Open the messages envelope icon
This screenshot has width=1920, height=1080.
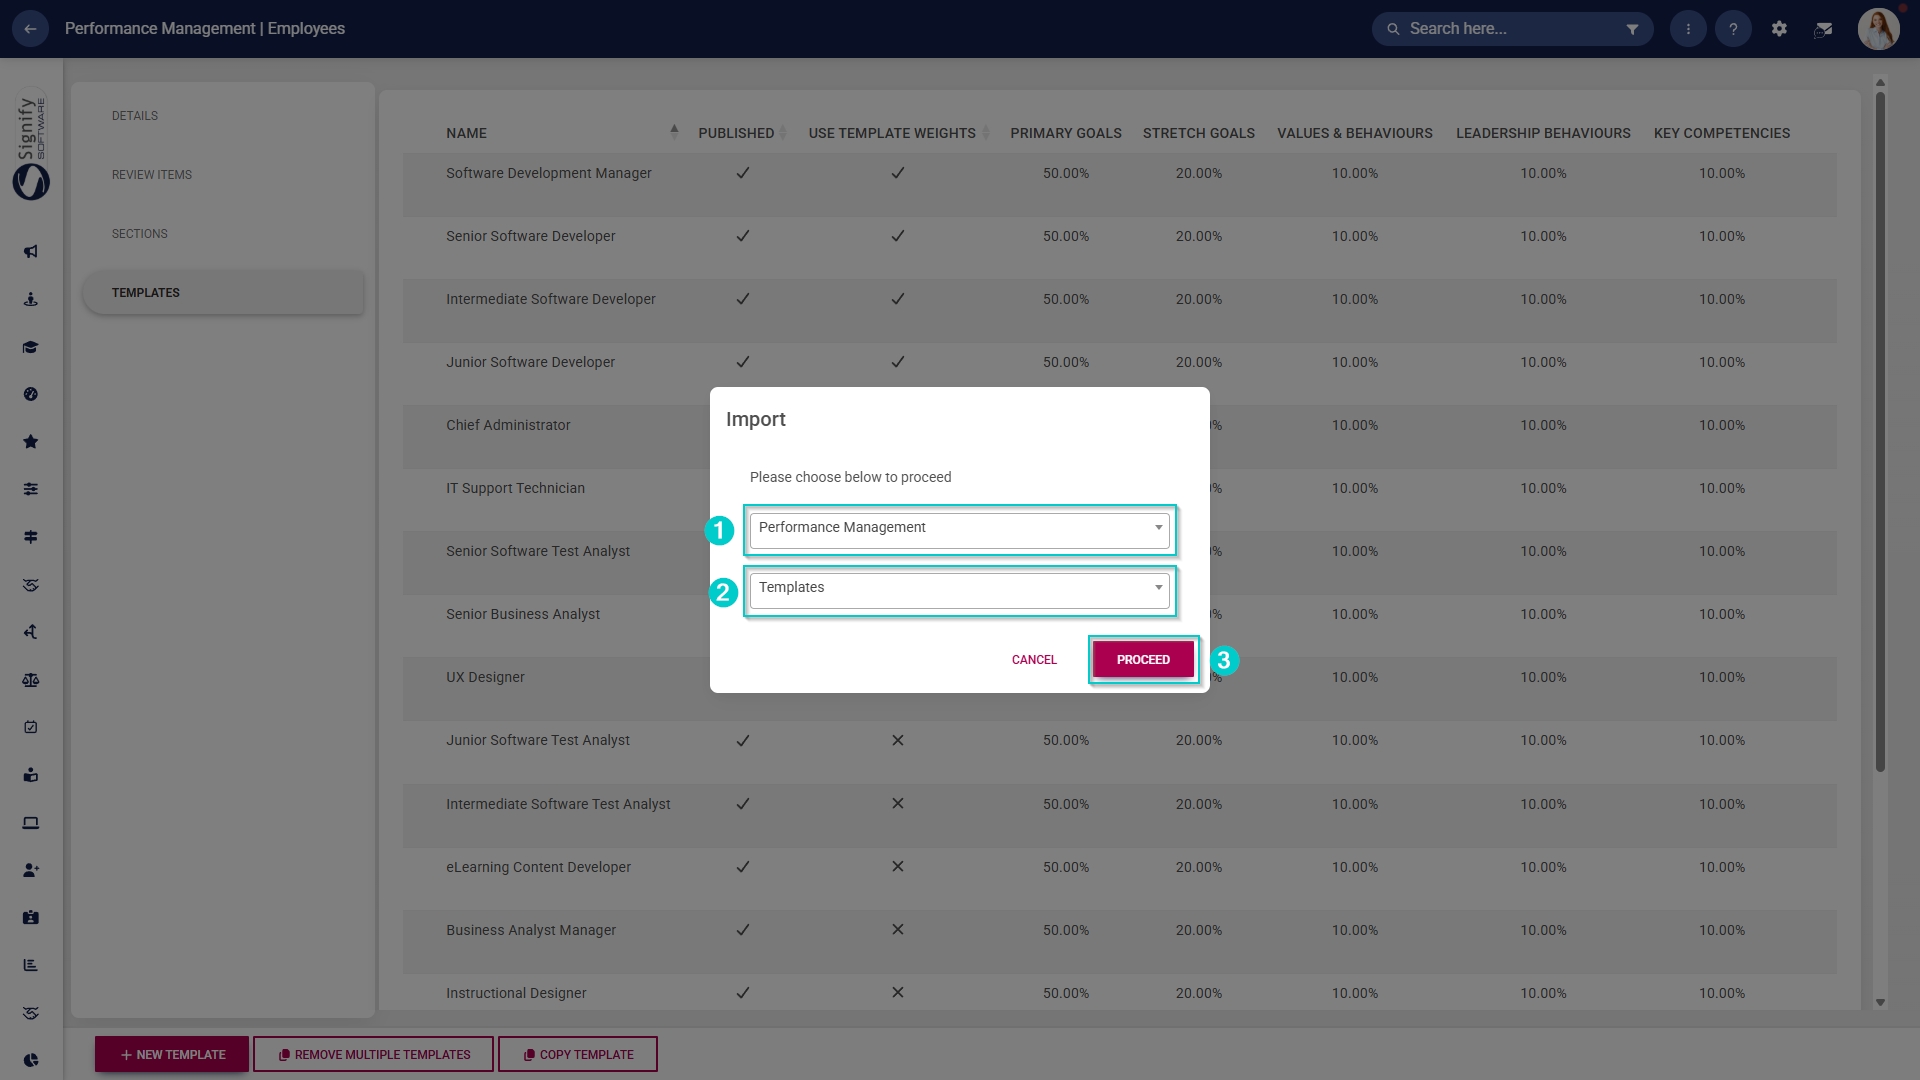[1823, 29]
